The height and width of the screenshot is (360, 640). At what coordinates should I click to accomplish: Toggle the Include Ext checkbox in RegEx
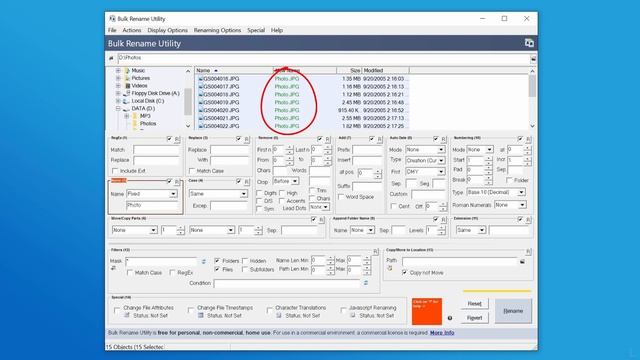coord(115,171)
